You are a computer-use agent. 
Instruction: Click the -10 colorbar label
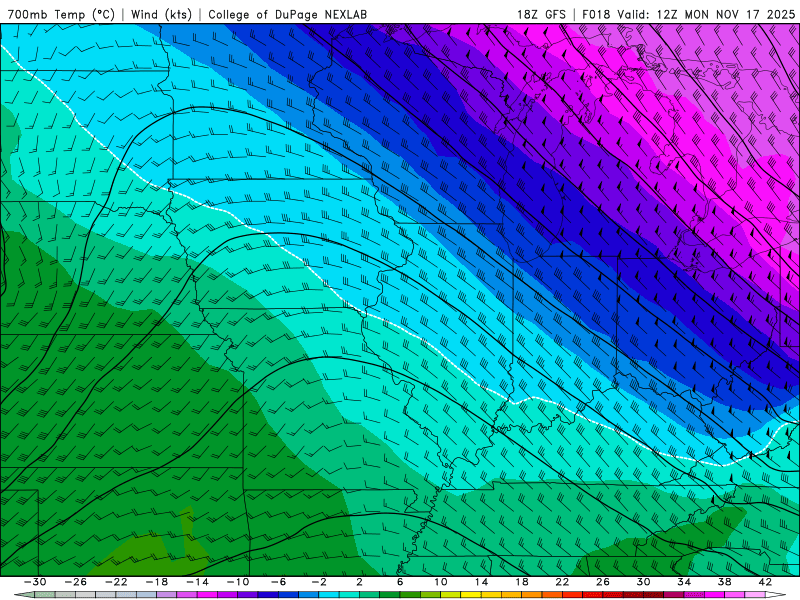(238, 582)
